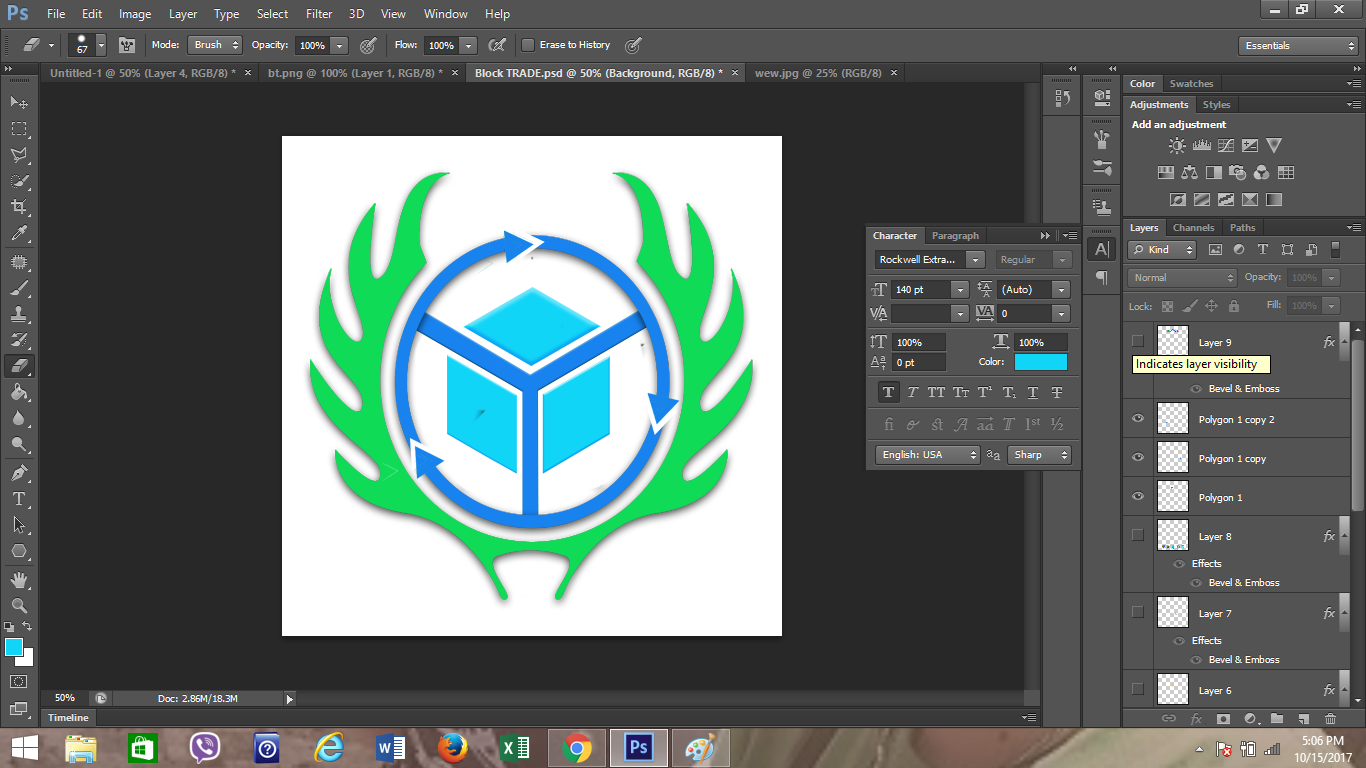Show Layer 7 visibility

pyautogui.click(x=1138, y=612)
